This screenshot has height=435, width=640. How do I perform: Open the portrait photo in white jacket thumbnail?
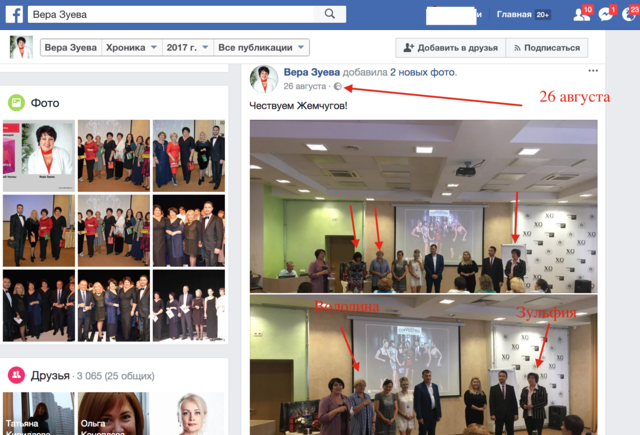click(x=39, y=155)
